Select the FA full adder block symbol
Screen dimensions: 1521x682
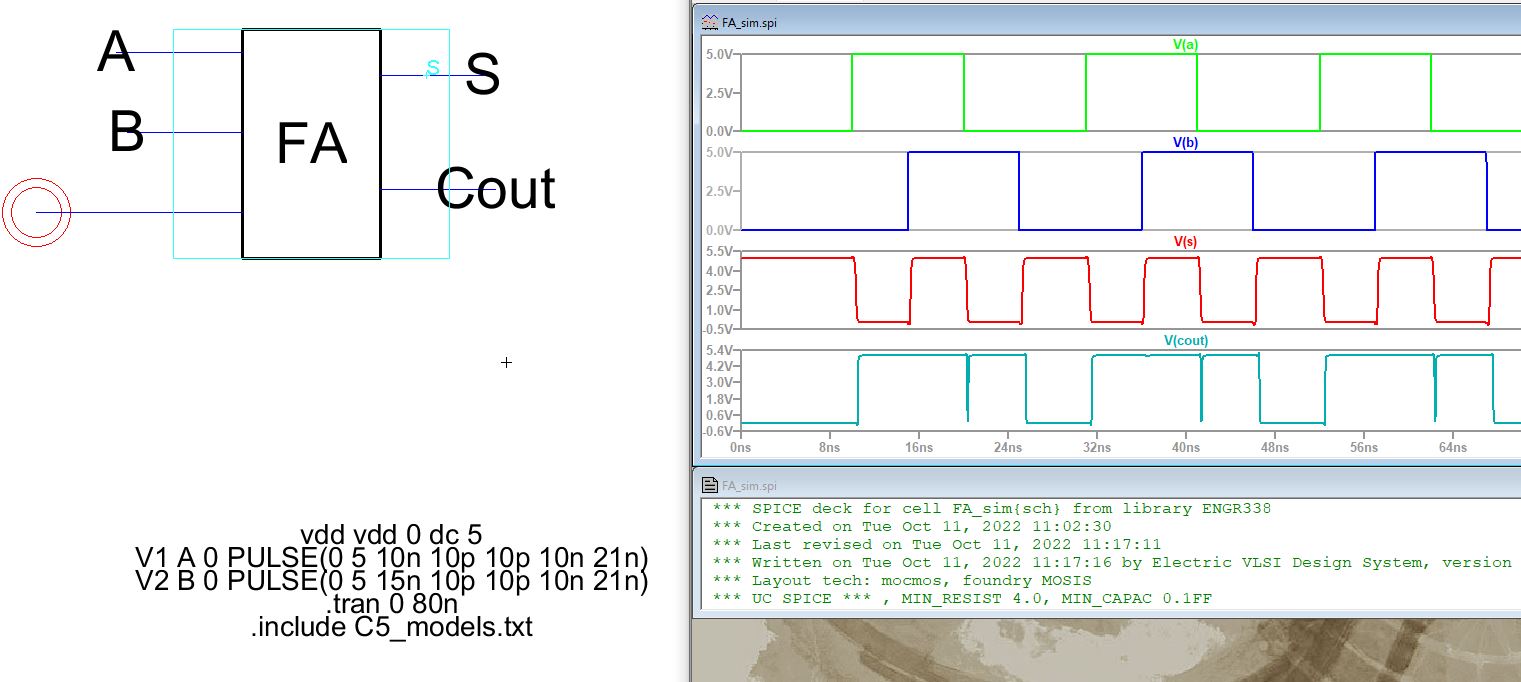click(x=311, y=144)
